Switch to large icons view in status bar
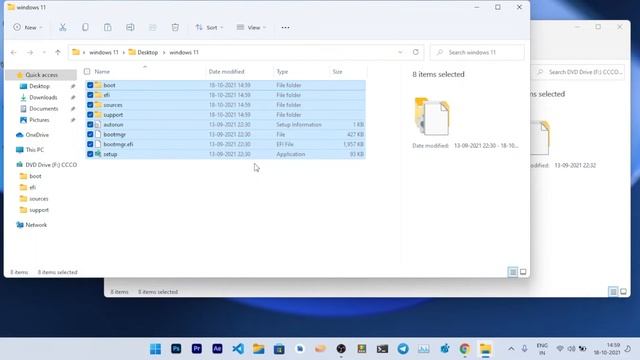 pyautogui.click(x=523, y=272)
